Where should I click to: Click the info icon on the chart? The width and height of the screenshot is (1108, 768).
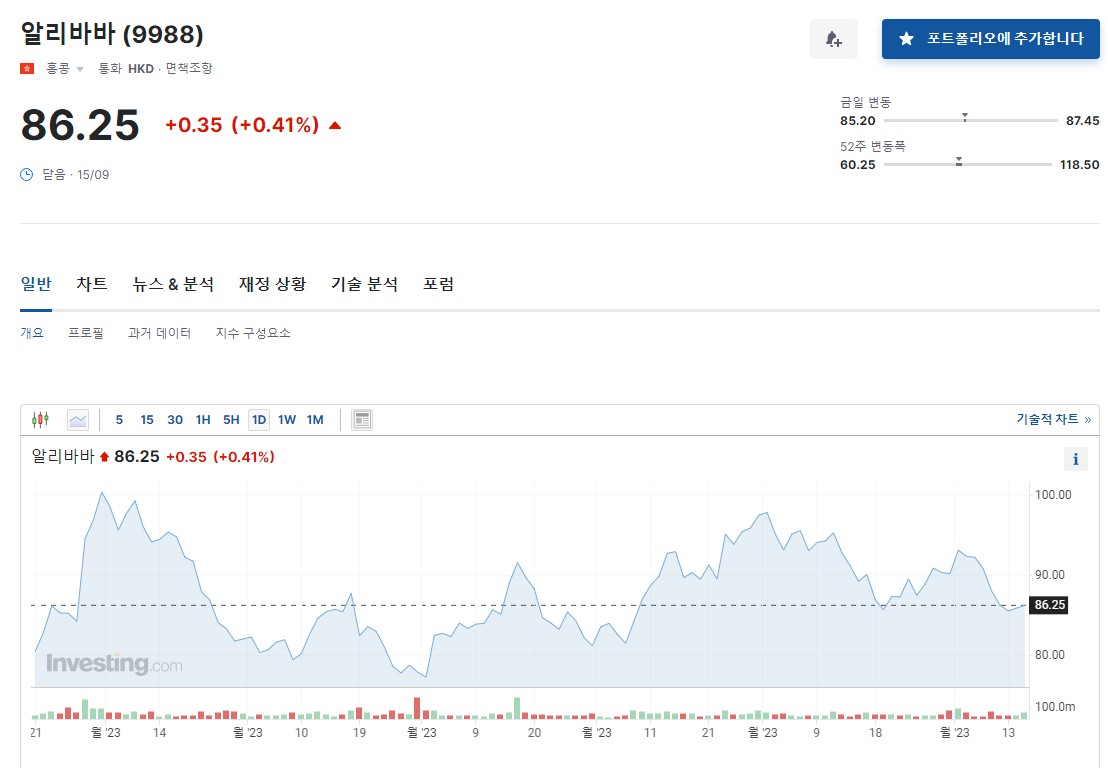pos(1075,458)
